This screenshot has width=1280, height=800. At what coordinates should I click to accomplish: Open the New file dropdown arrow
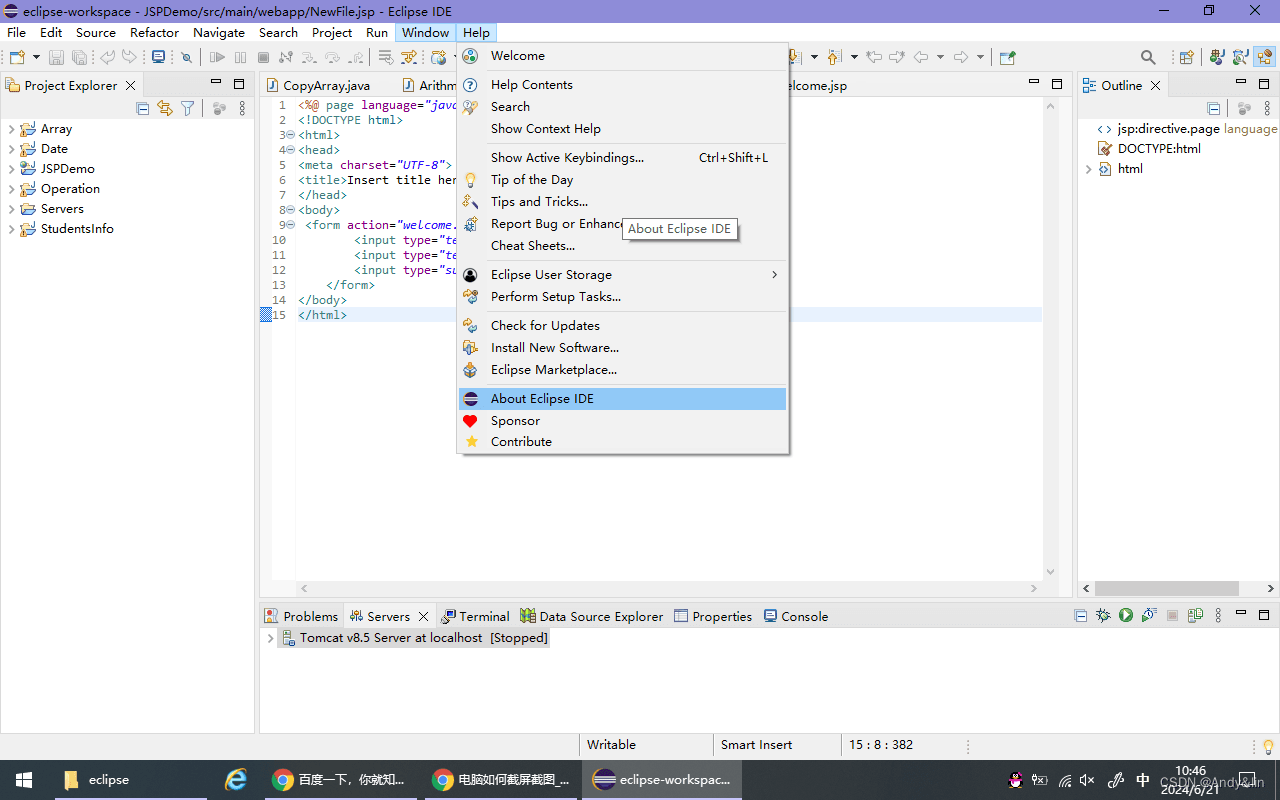(36, 58)
